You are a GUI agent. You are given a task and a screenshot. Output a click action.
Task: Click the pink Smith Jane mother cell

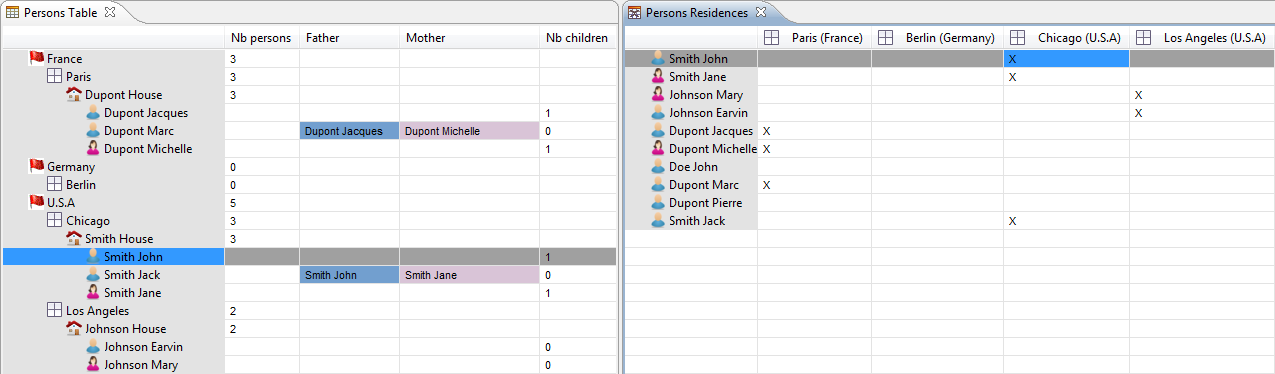469,275
